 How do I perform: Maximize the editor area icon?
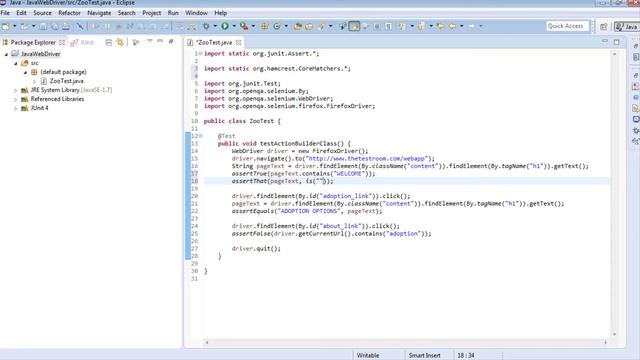pos(616,42)
